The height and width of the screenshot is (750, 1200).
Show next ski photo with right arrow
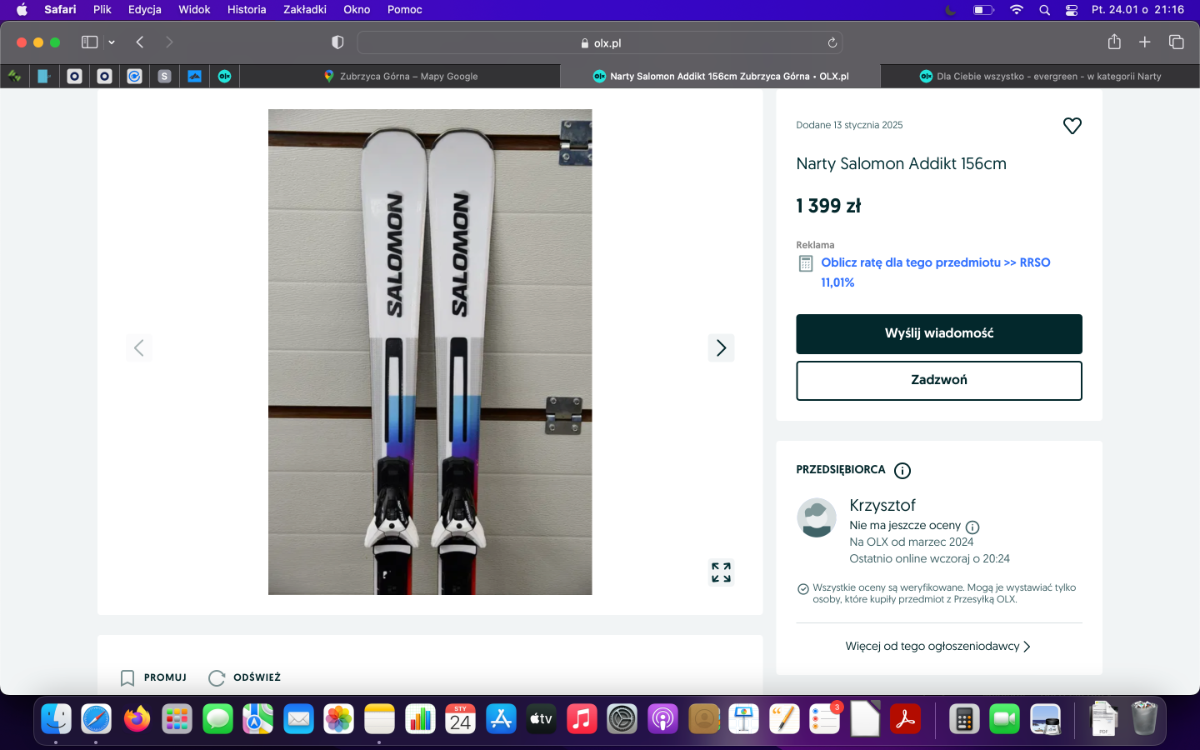point(721,348)
